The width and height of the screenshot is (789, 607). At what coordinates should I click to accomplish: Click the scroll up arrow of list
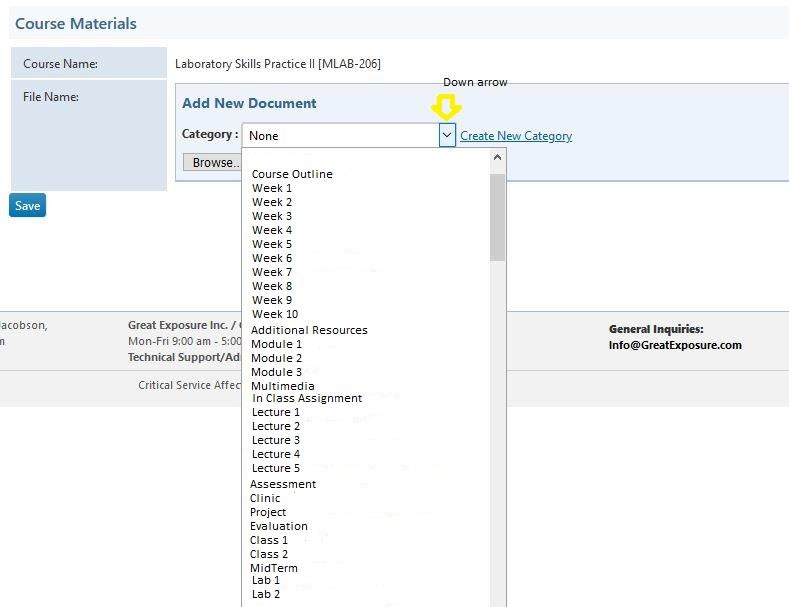click(x=497, y=157)
